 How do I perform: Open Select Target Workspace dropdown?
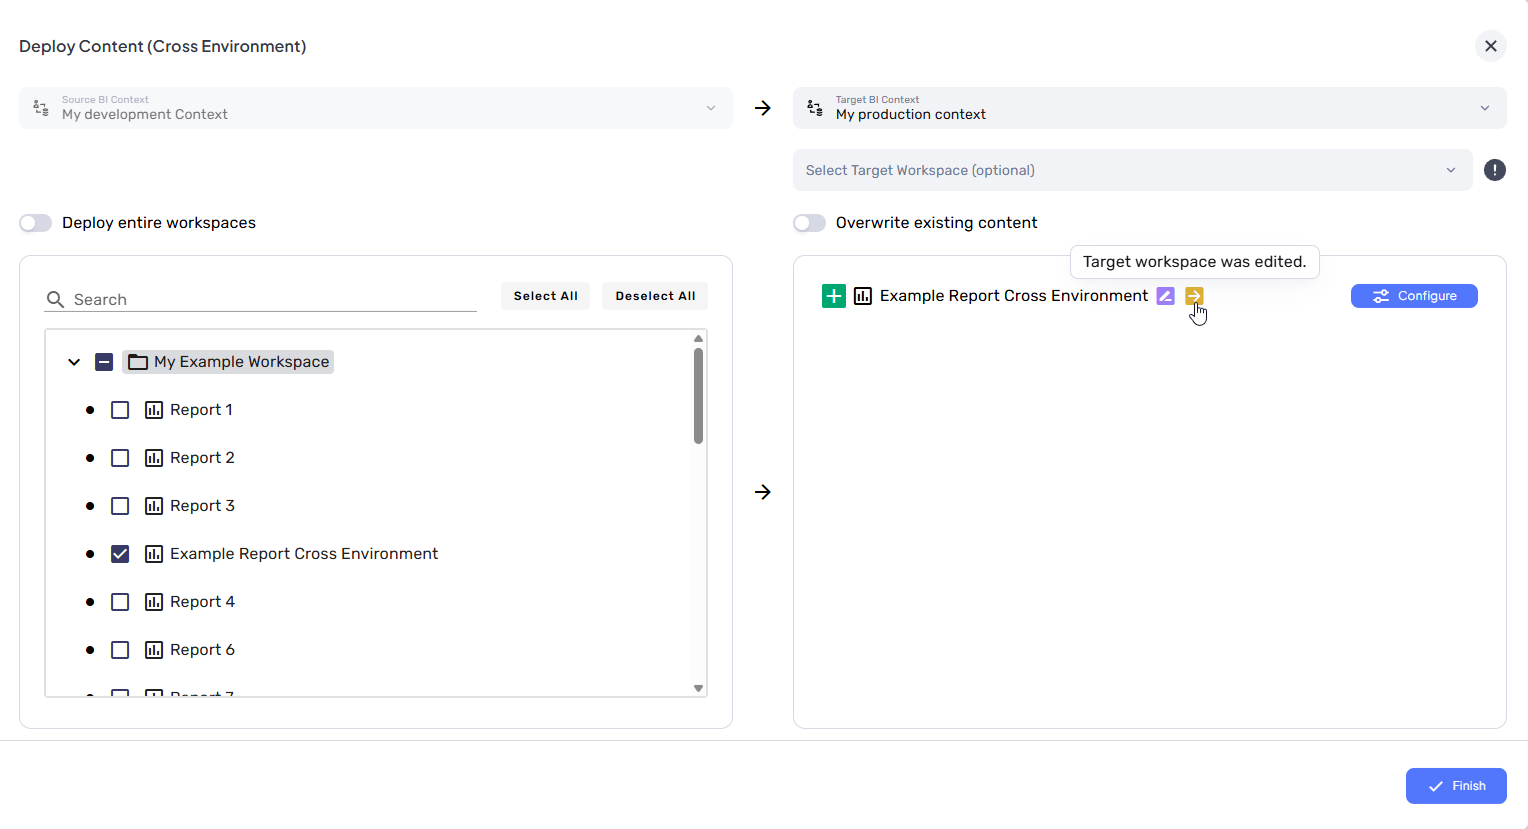coord(1133,170)
